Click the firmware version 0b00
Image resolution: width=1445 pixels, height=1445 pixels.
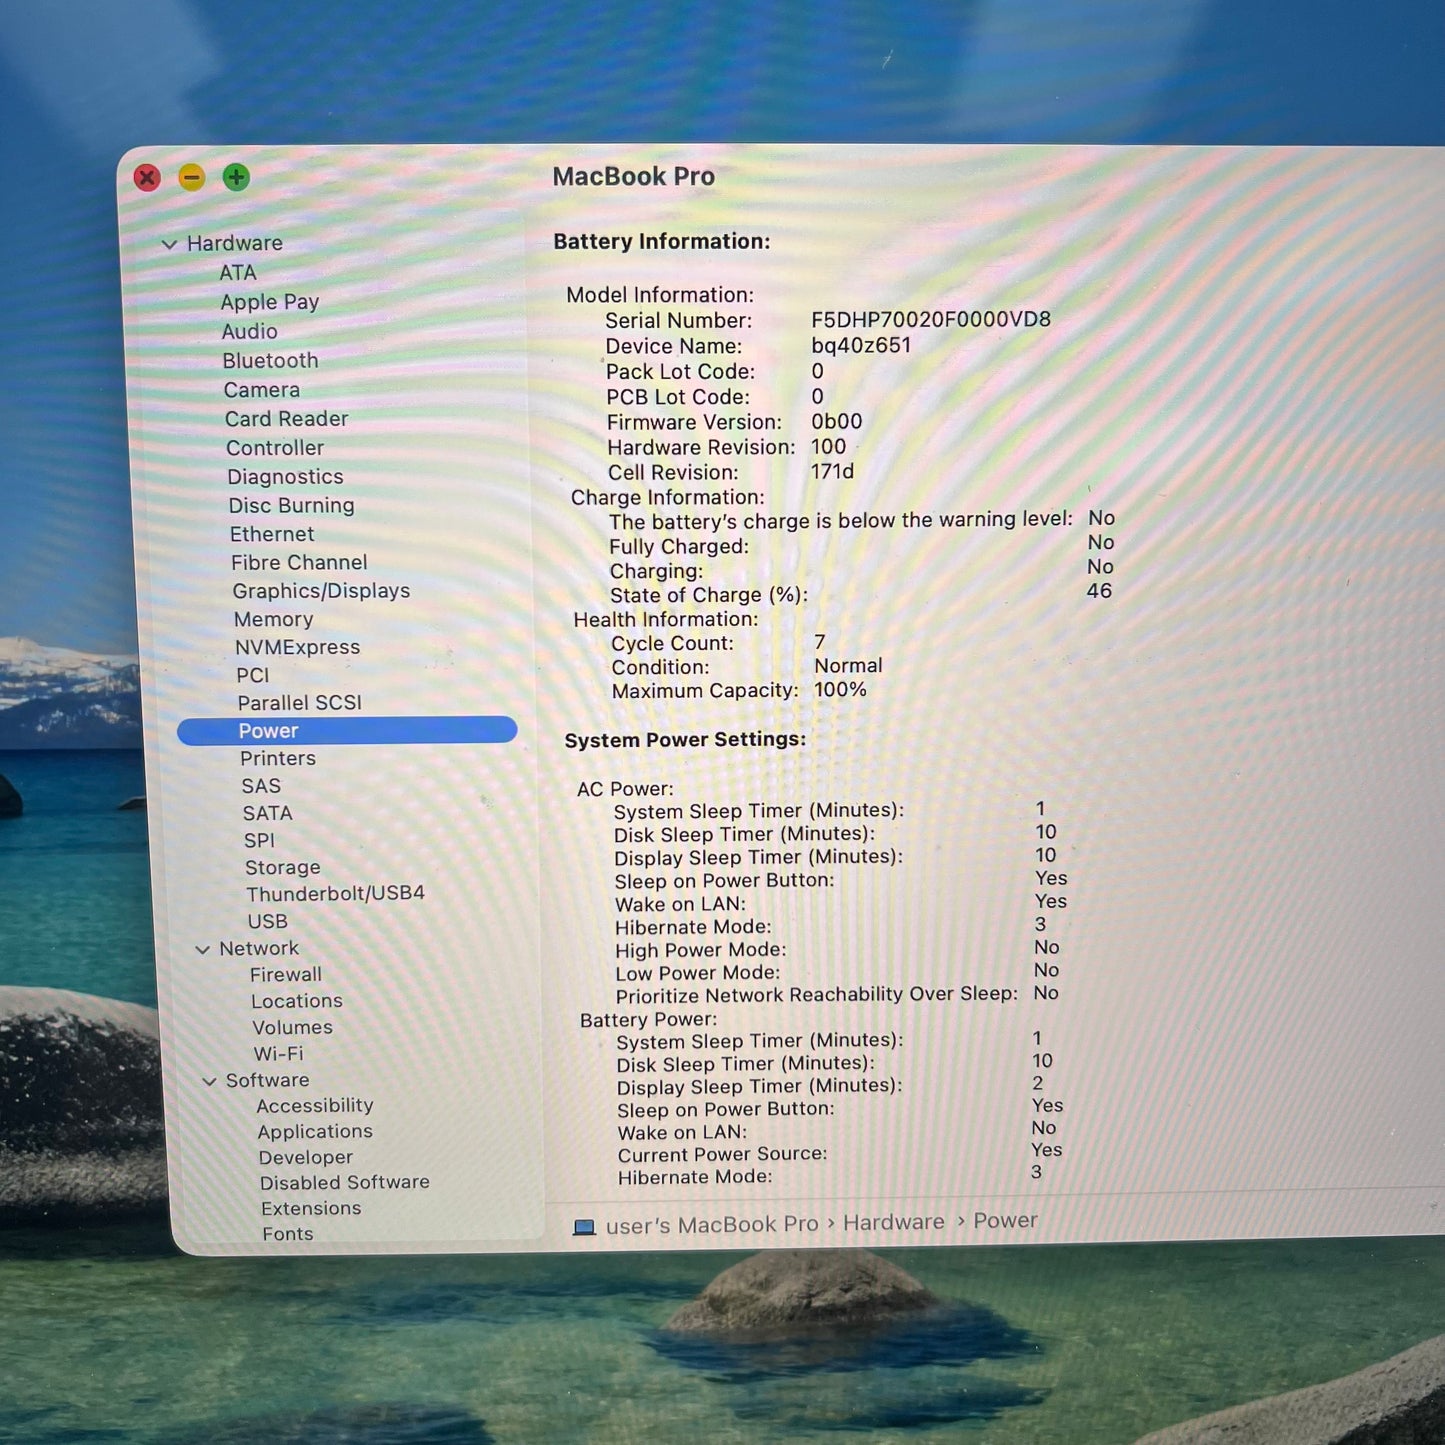tap(837, 421)
